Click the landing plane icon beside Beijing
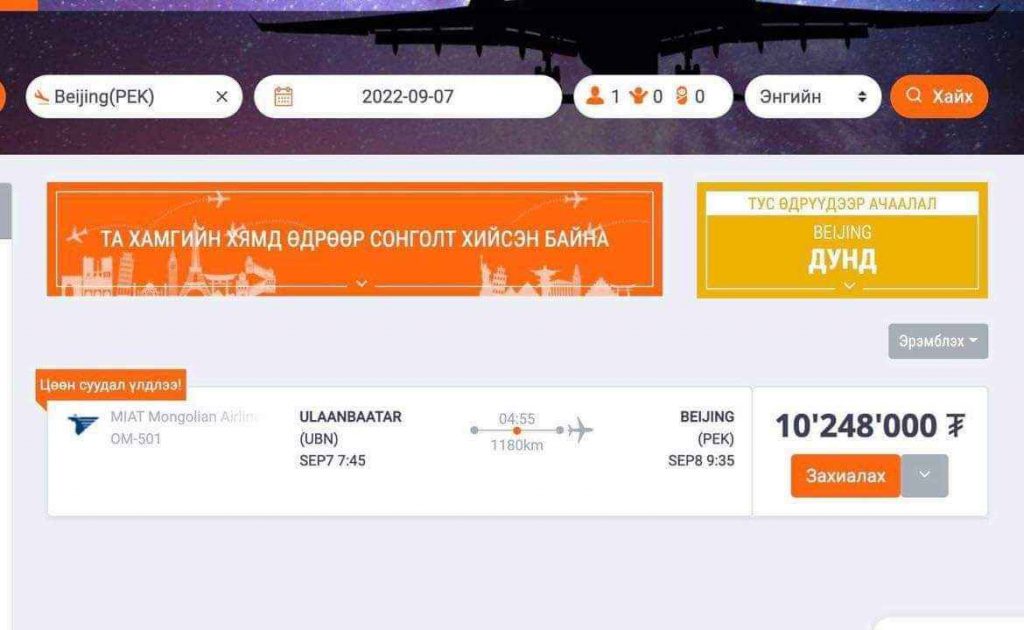 point(42,97)
